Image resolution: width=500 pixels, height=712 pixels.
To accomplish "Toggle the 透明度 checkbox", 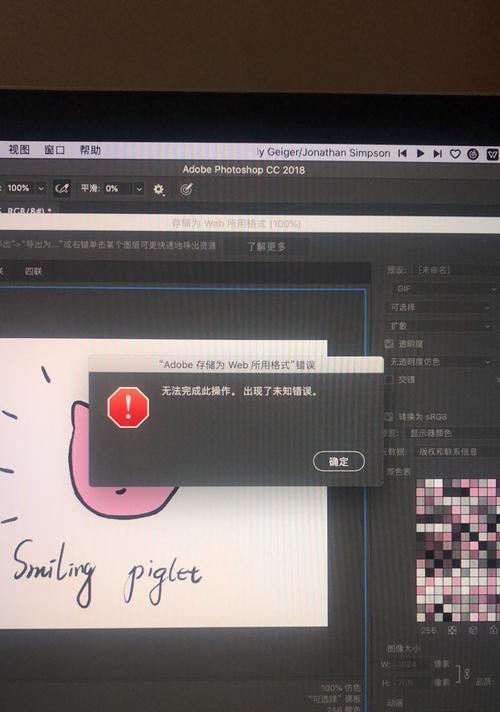I will tap(389, 344).
